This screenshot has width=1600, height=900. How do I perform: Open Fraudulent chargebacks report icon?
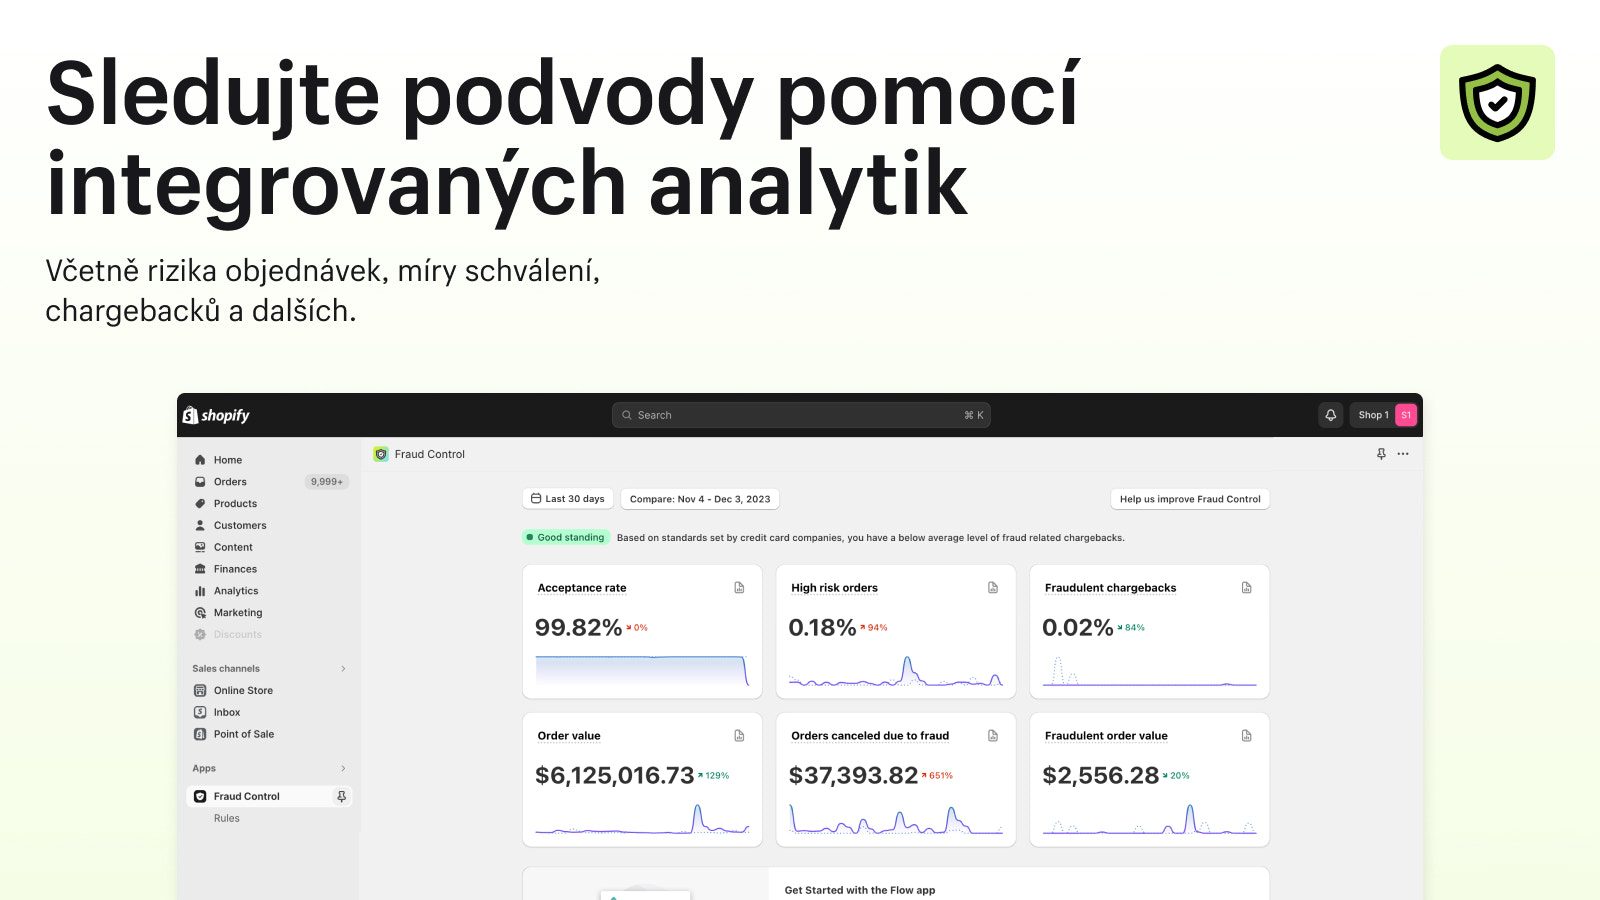pyautogui.click(x=1247, y=588)
